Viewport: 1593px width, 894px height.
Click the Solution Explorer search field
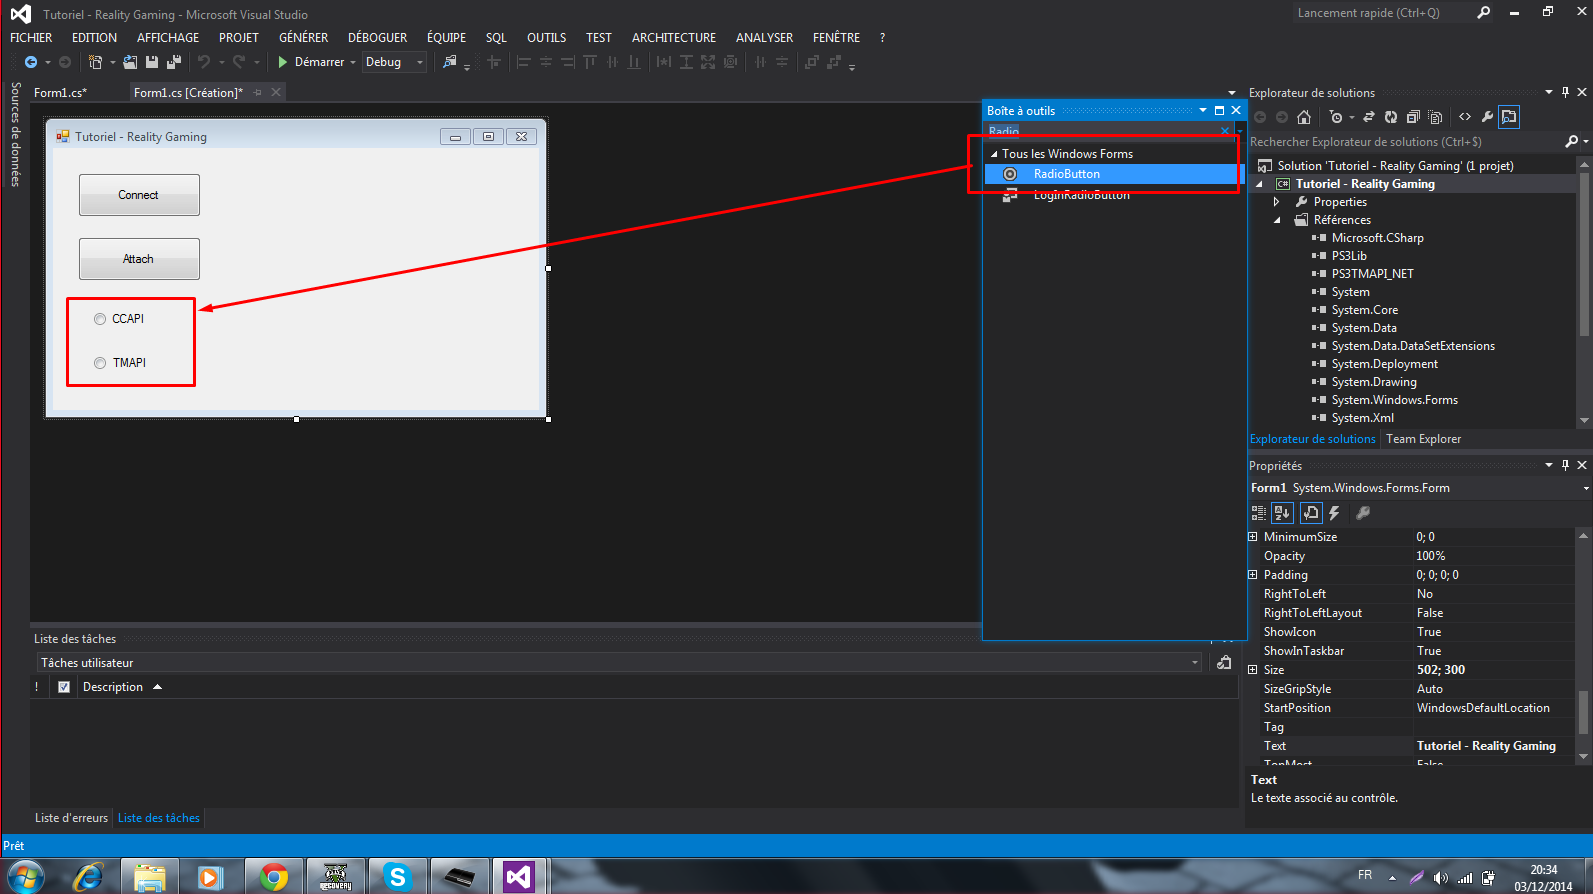pyautogui.click(x=1404, y=142)
